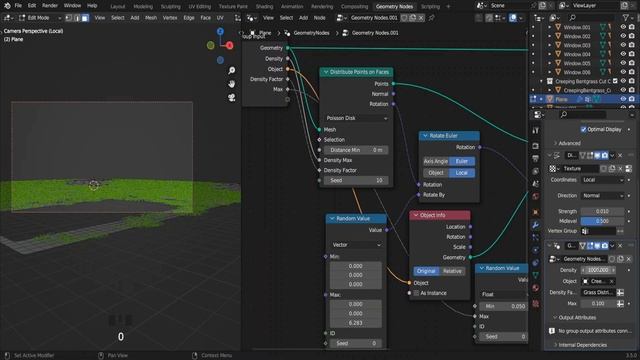Image resolution: width=640 pixels, height=360 pixels.
Task: Click the viewport zoom magnifier icon
Action: (231, 71)
